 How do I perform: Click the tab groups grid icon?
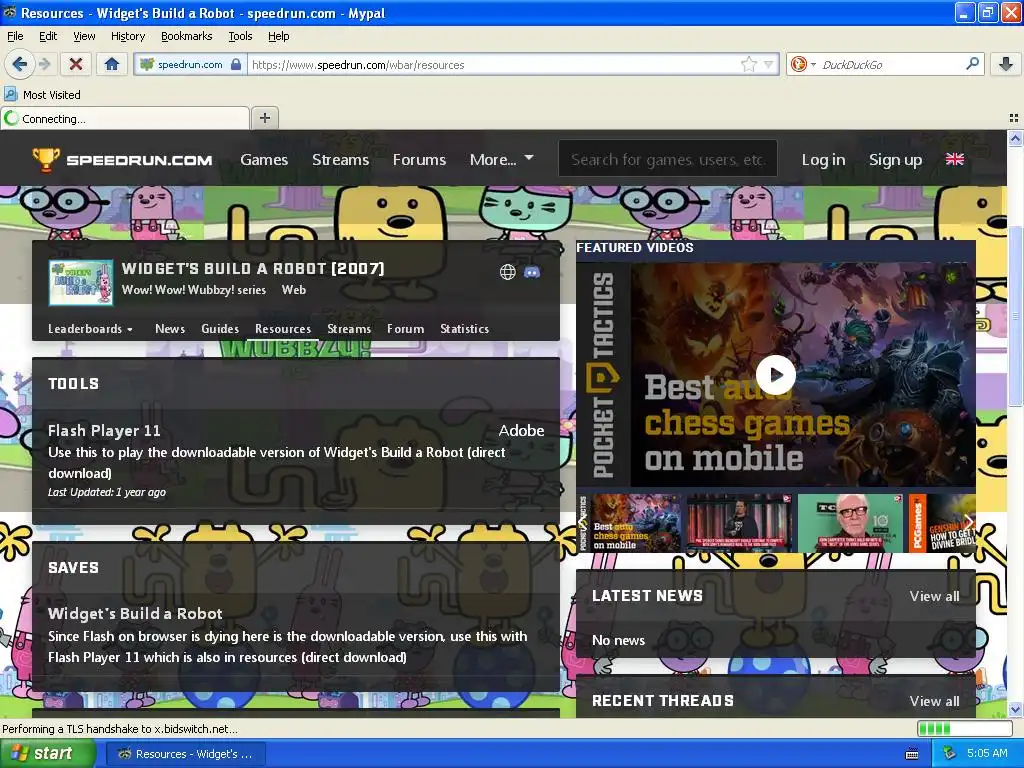[1014, 118]
